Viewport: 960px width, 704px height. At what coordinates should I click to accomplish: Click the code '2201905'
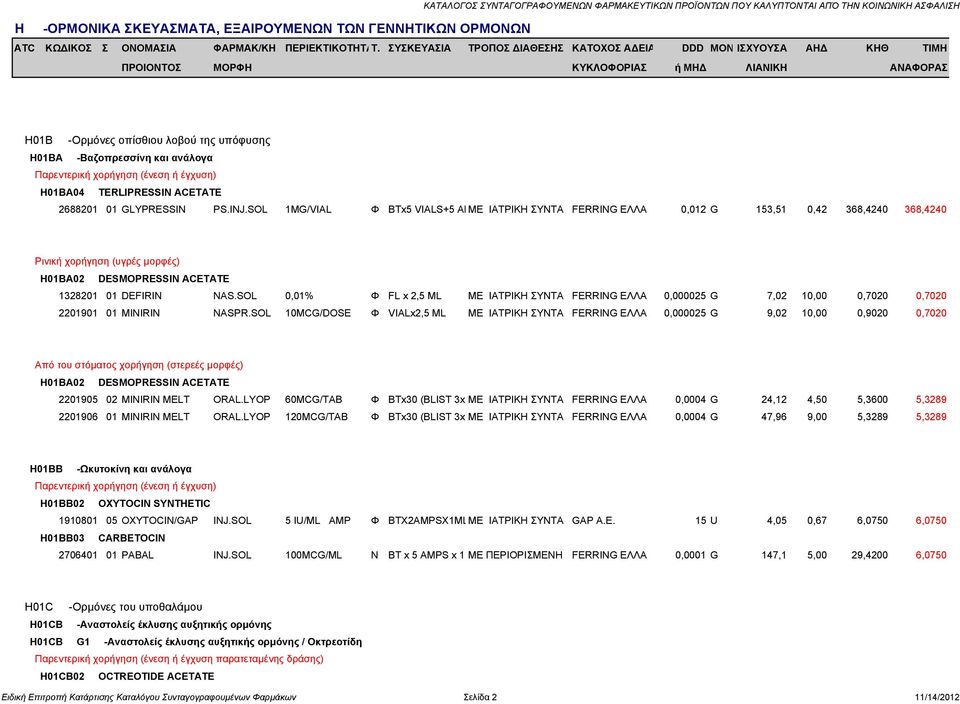pos(78,400)
